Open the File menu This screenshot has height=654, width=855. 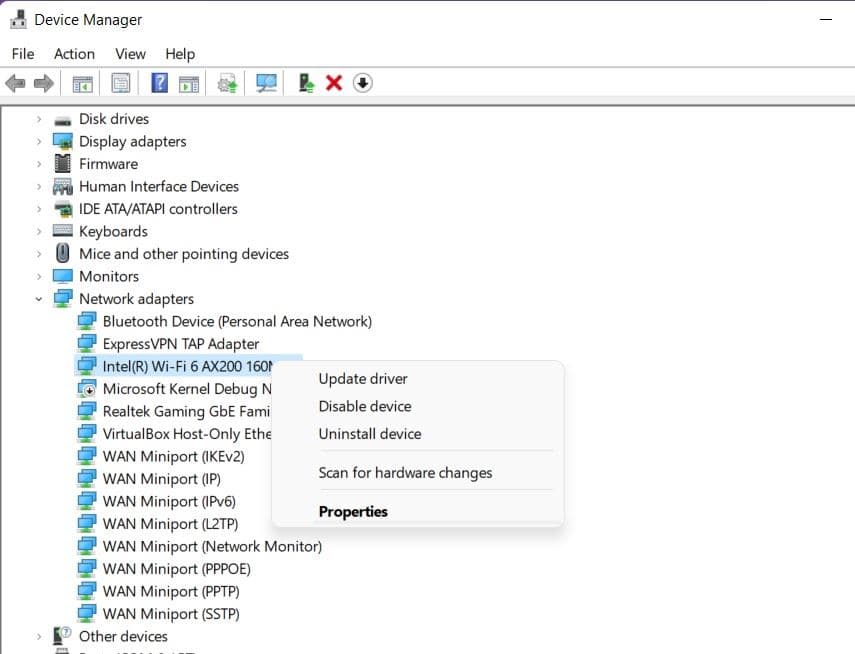[x=23, y=54]
